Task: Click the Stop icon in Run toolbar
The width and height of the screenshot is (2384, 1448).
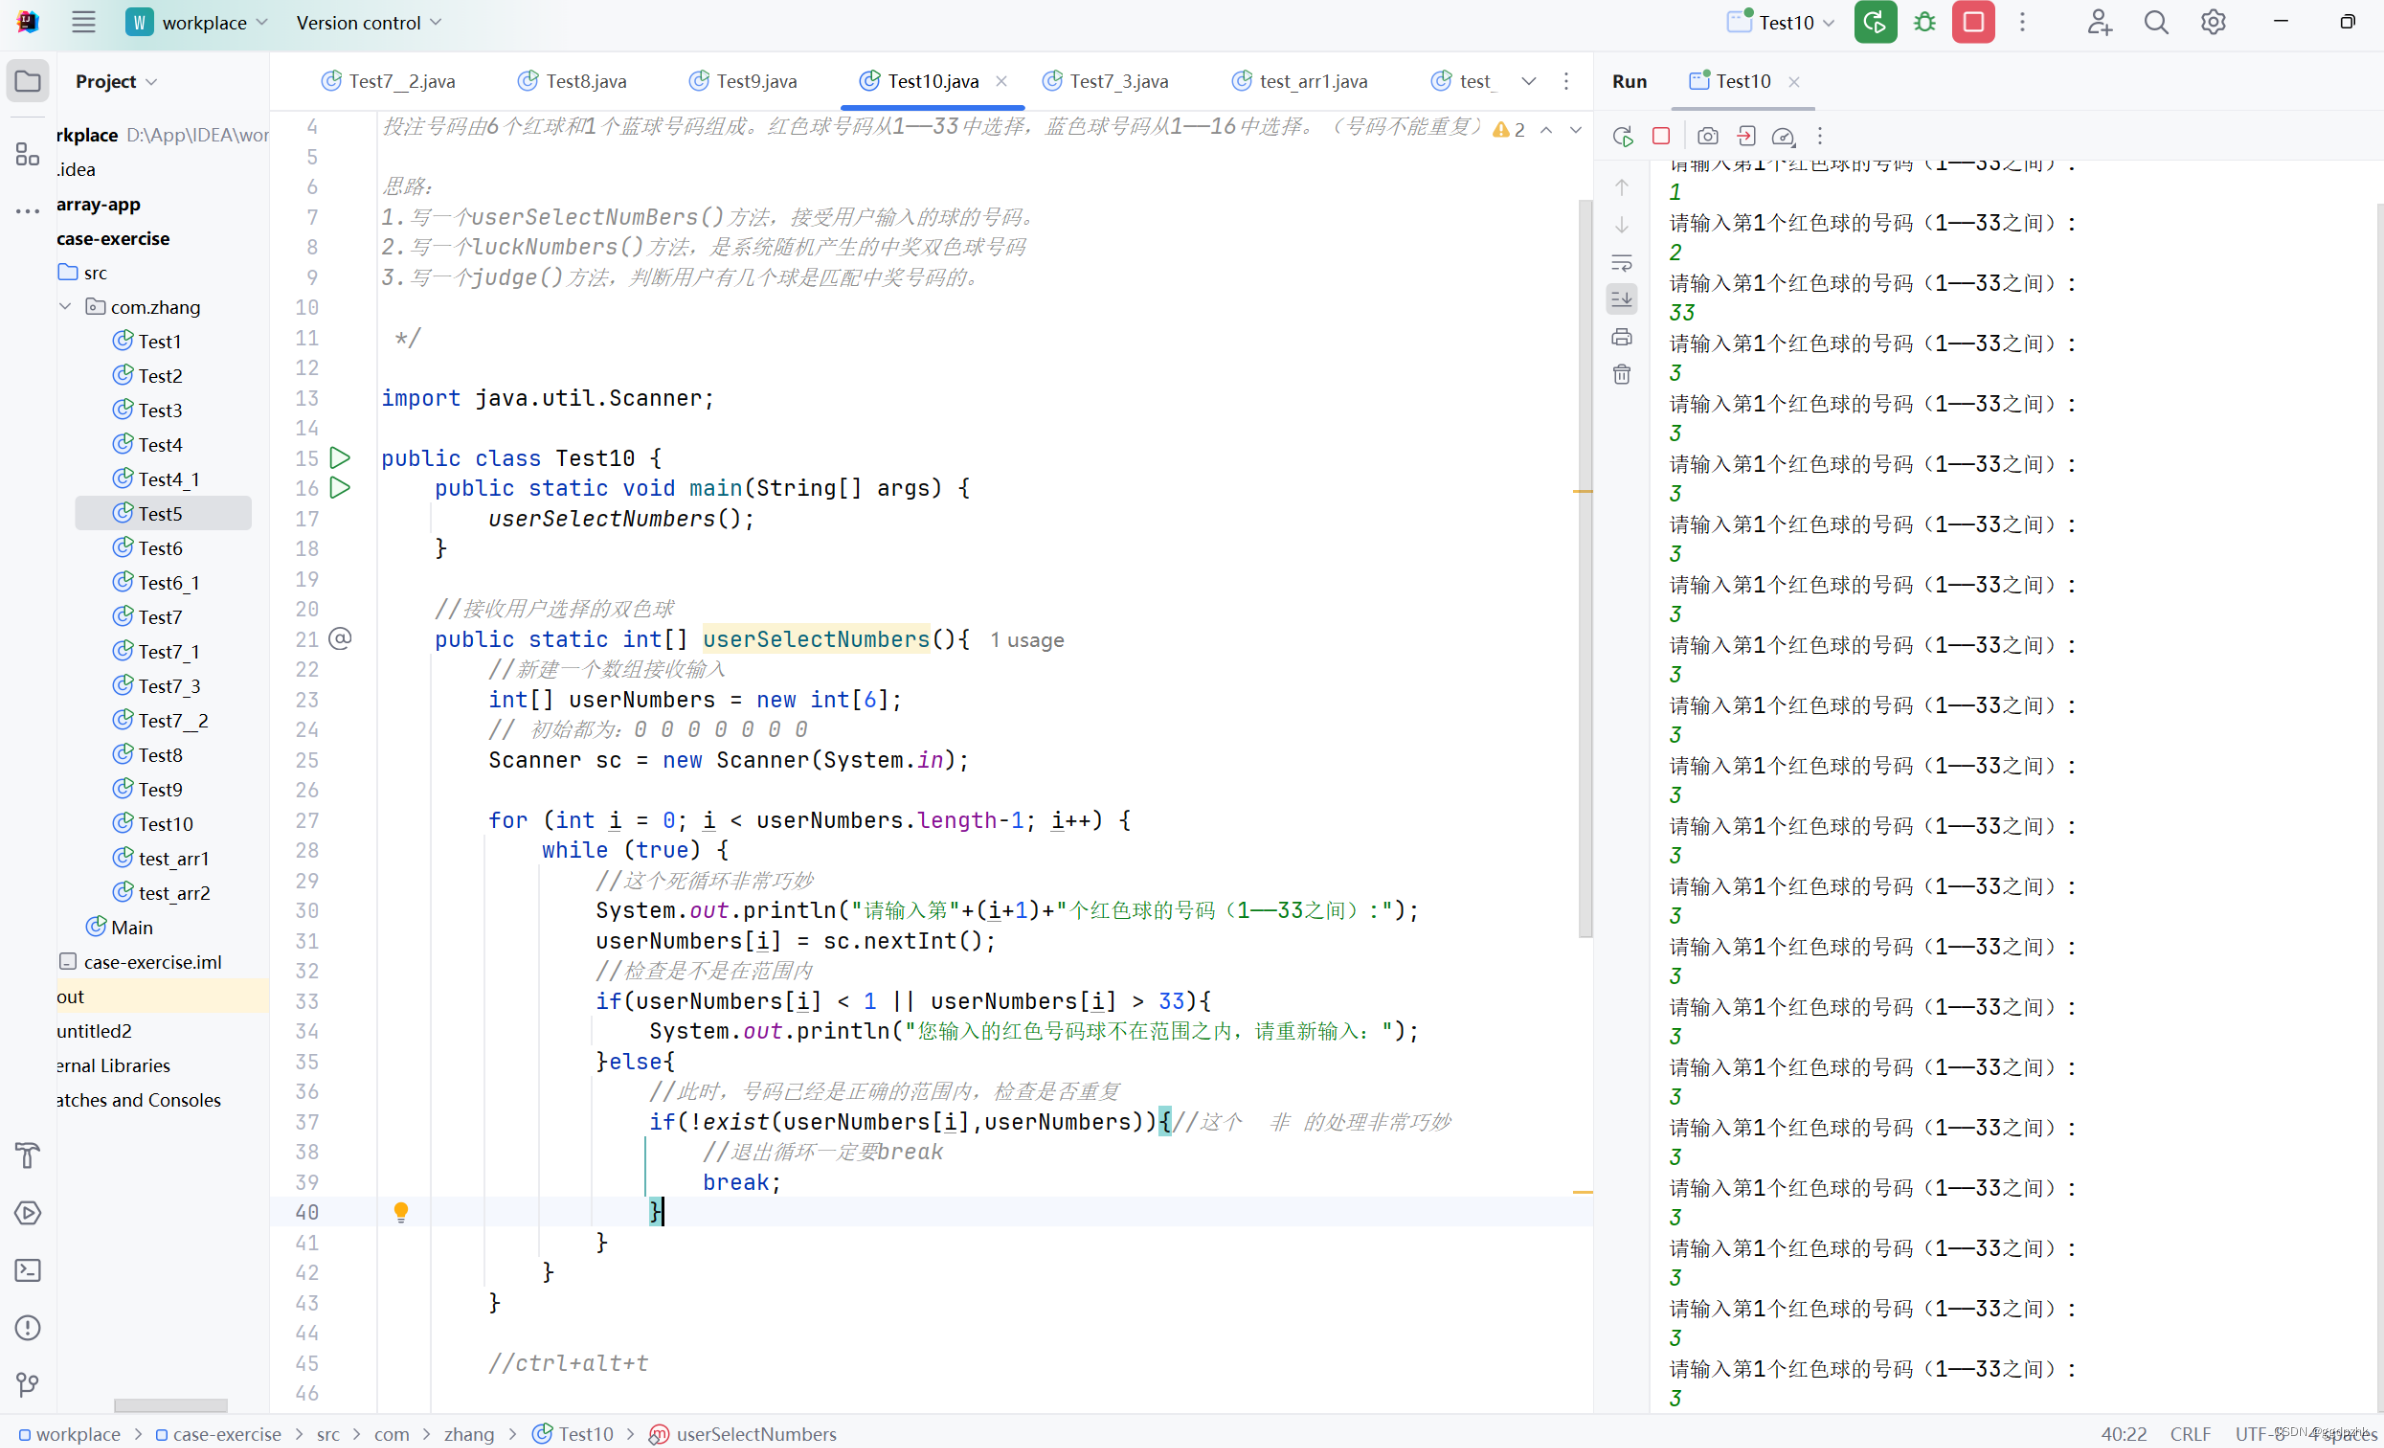Action: point(1661,136)
